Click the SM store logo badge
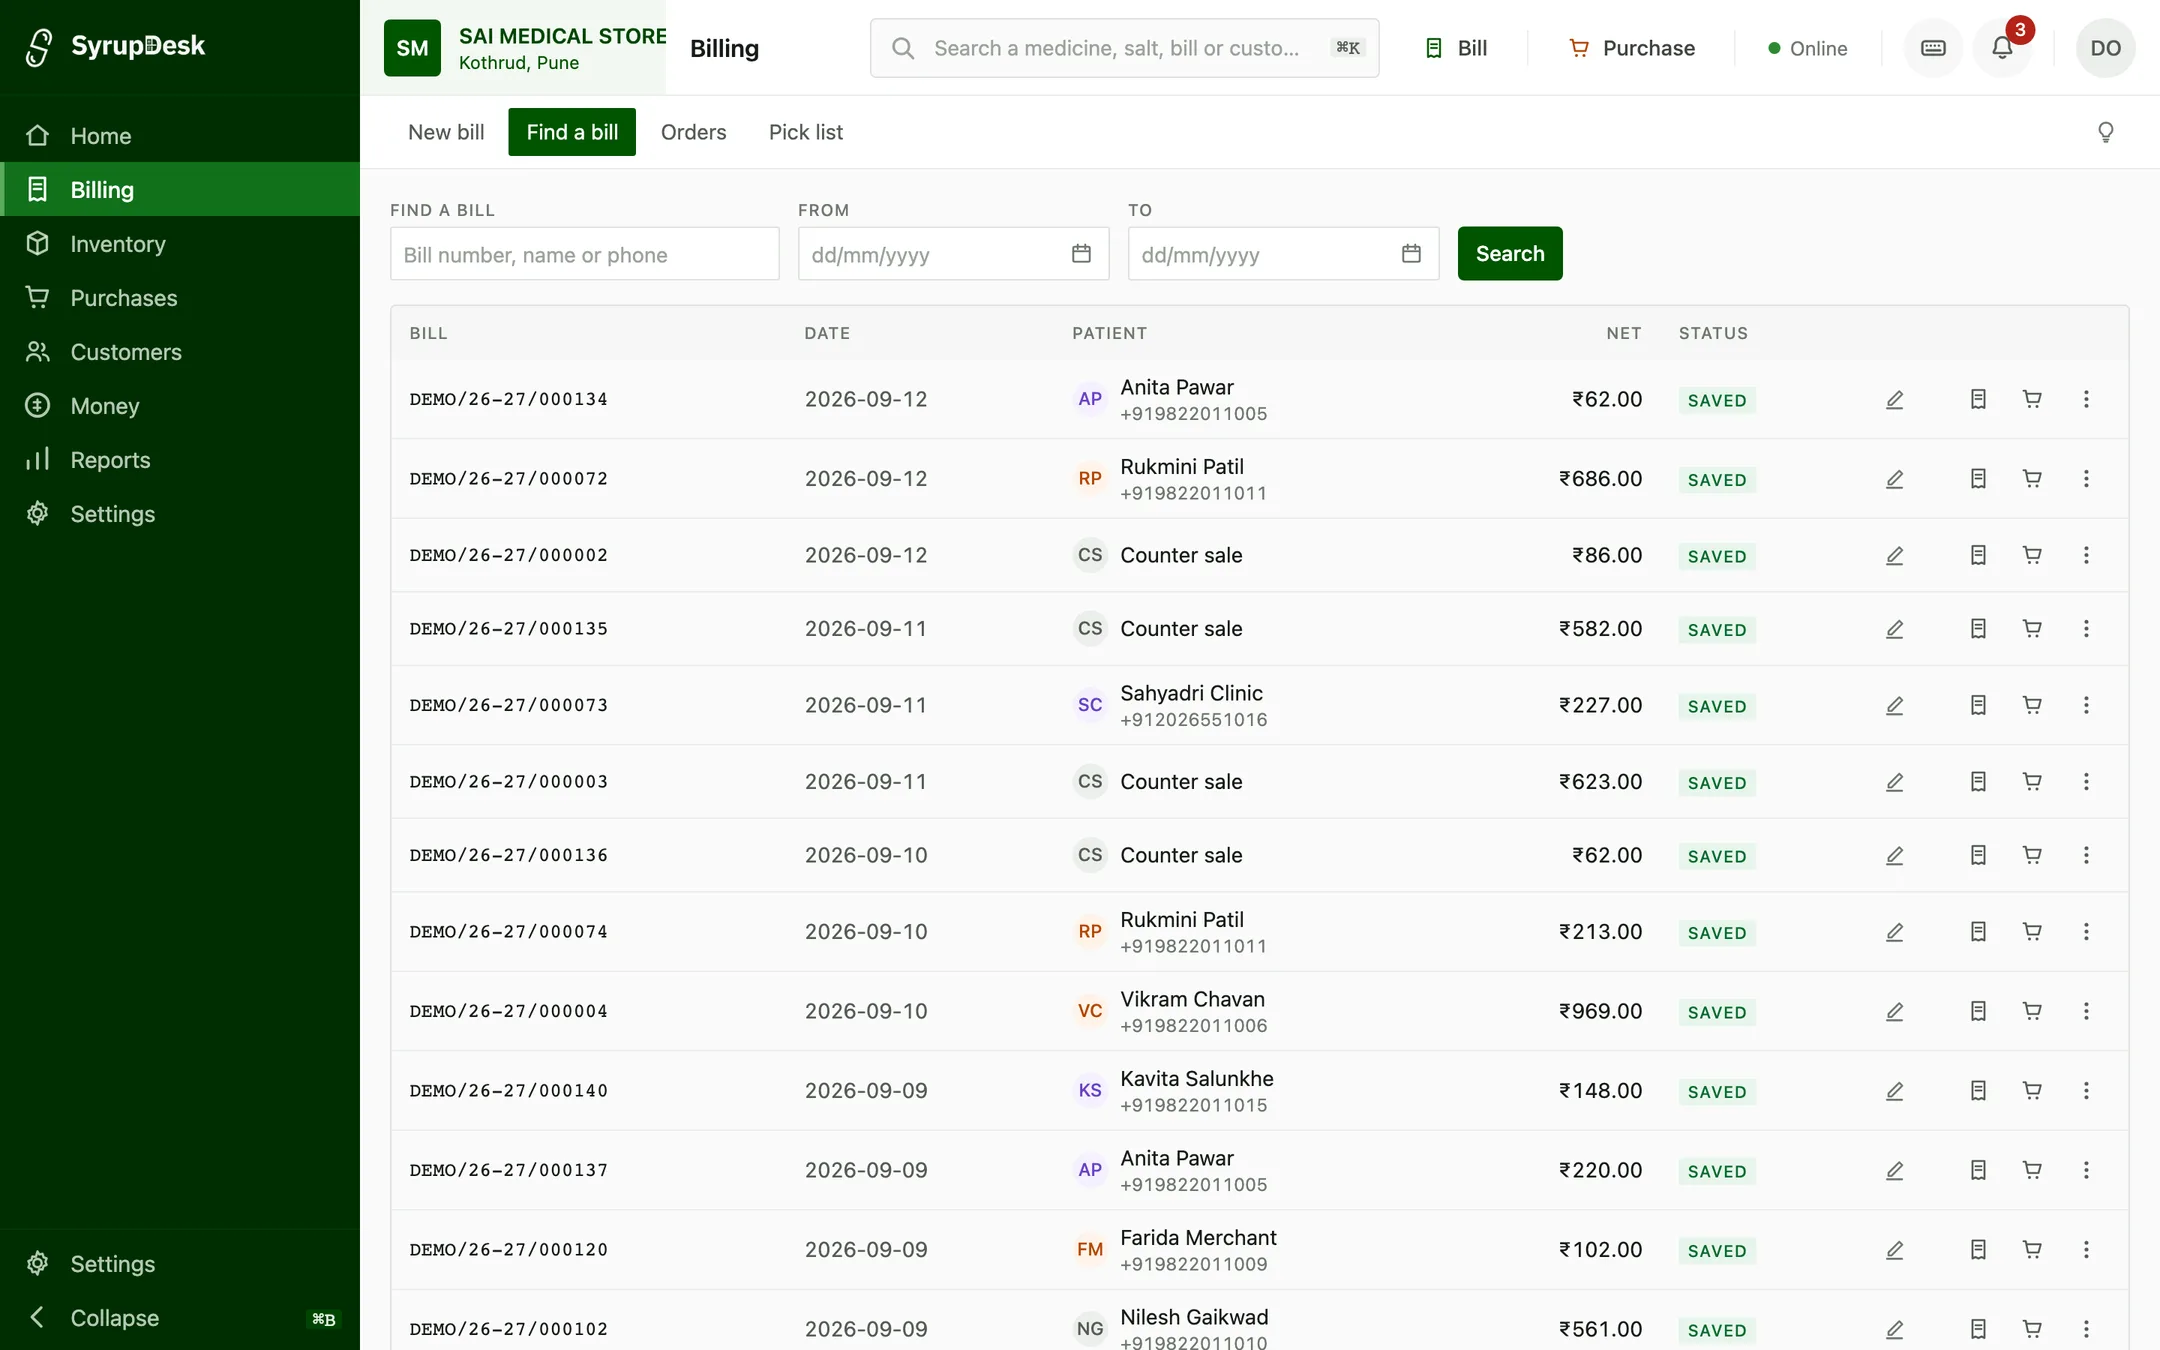The height and width of the screenshot is (1350, 2160). pos(412,48)
